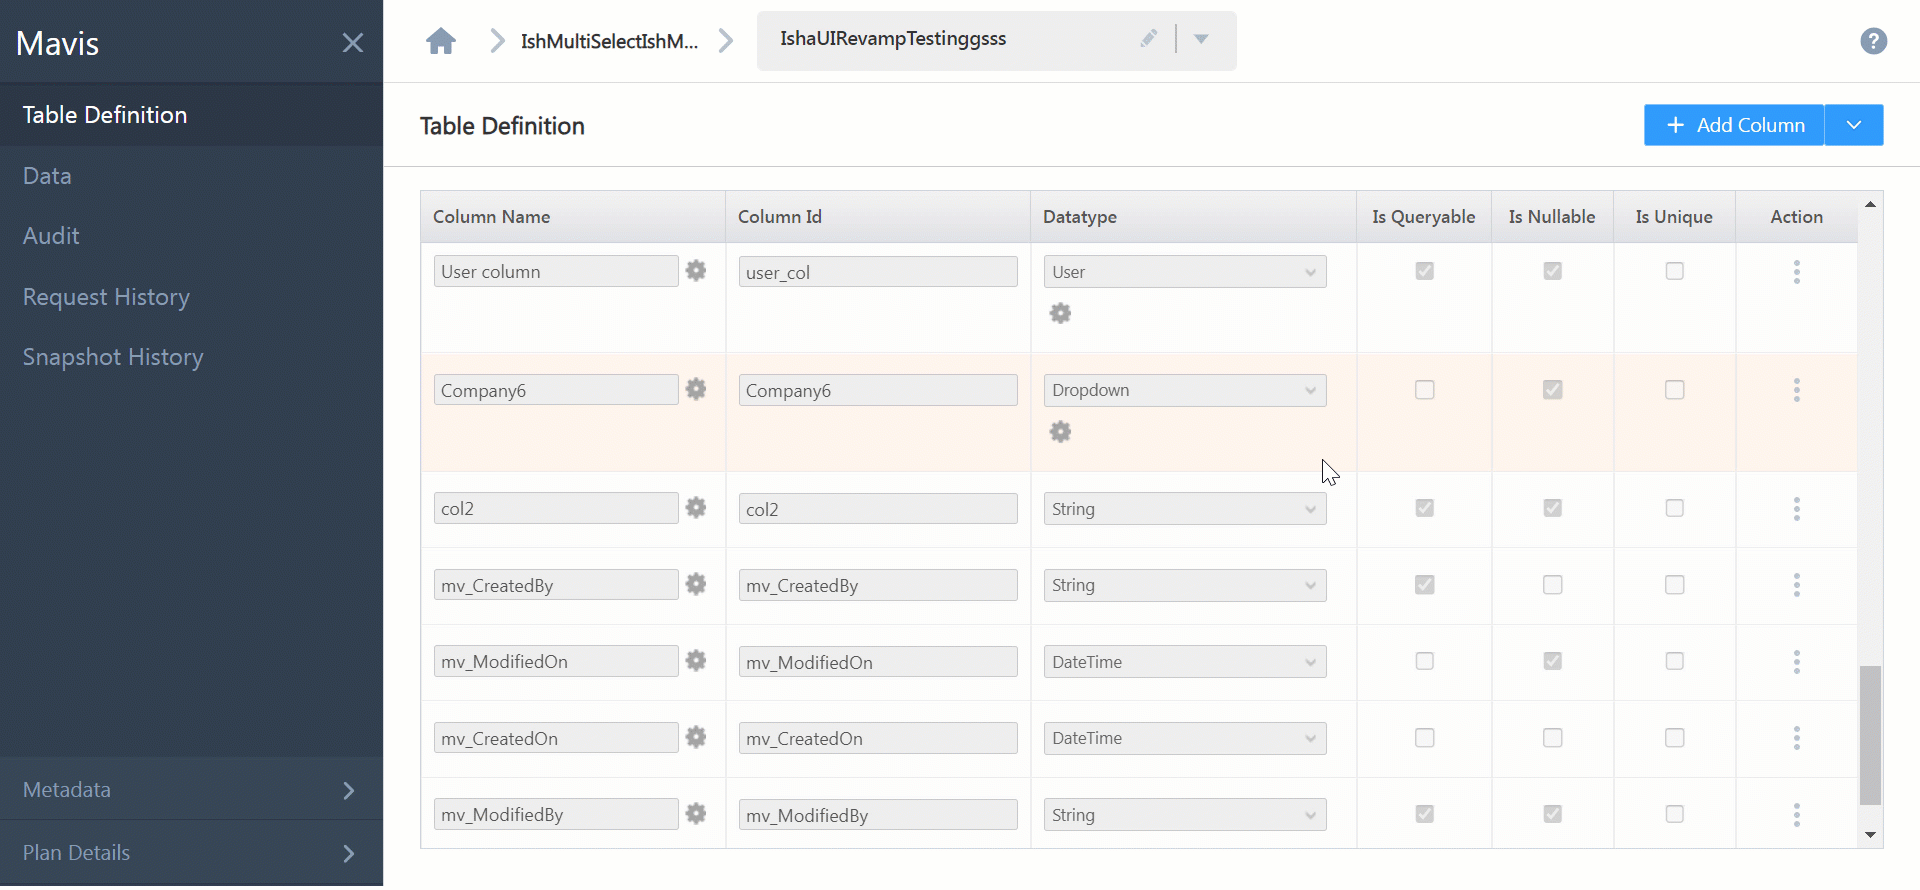Expand the Add Column split-button arrow
1920x890 pixels.
(1853, 125)
